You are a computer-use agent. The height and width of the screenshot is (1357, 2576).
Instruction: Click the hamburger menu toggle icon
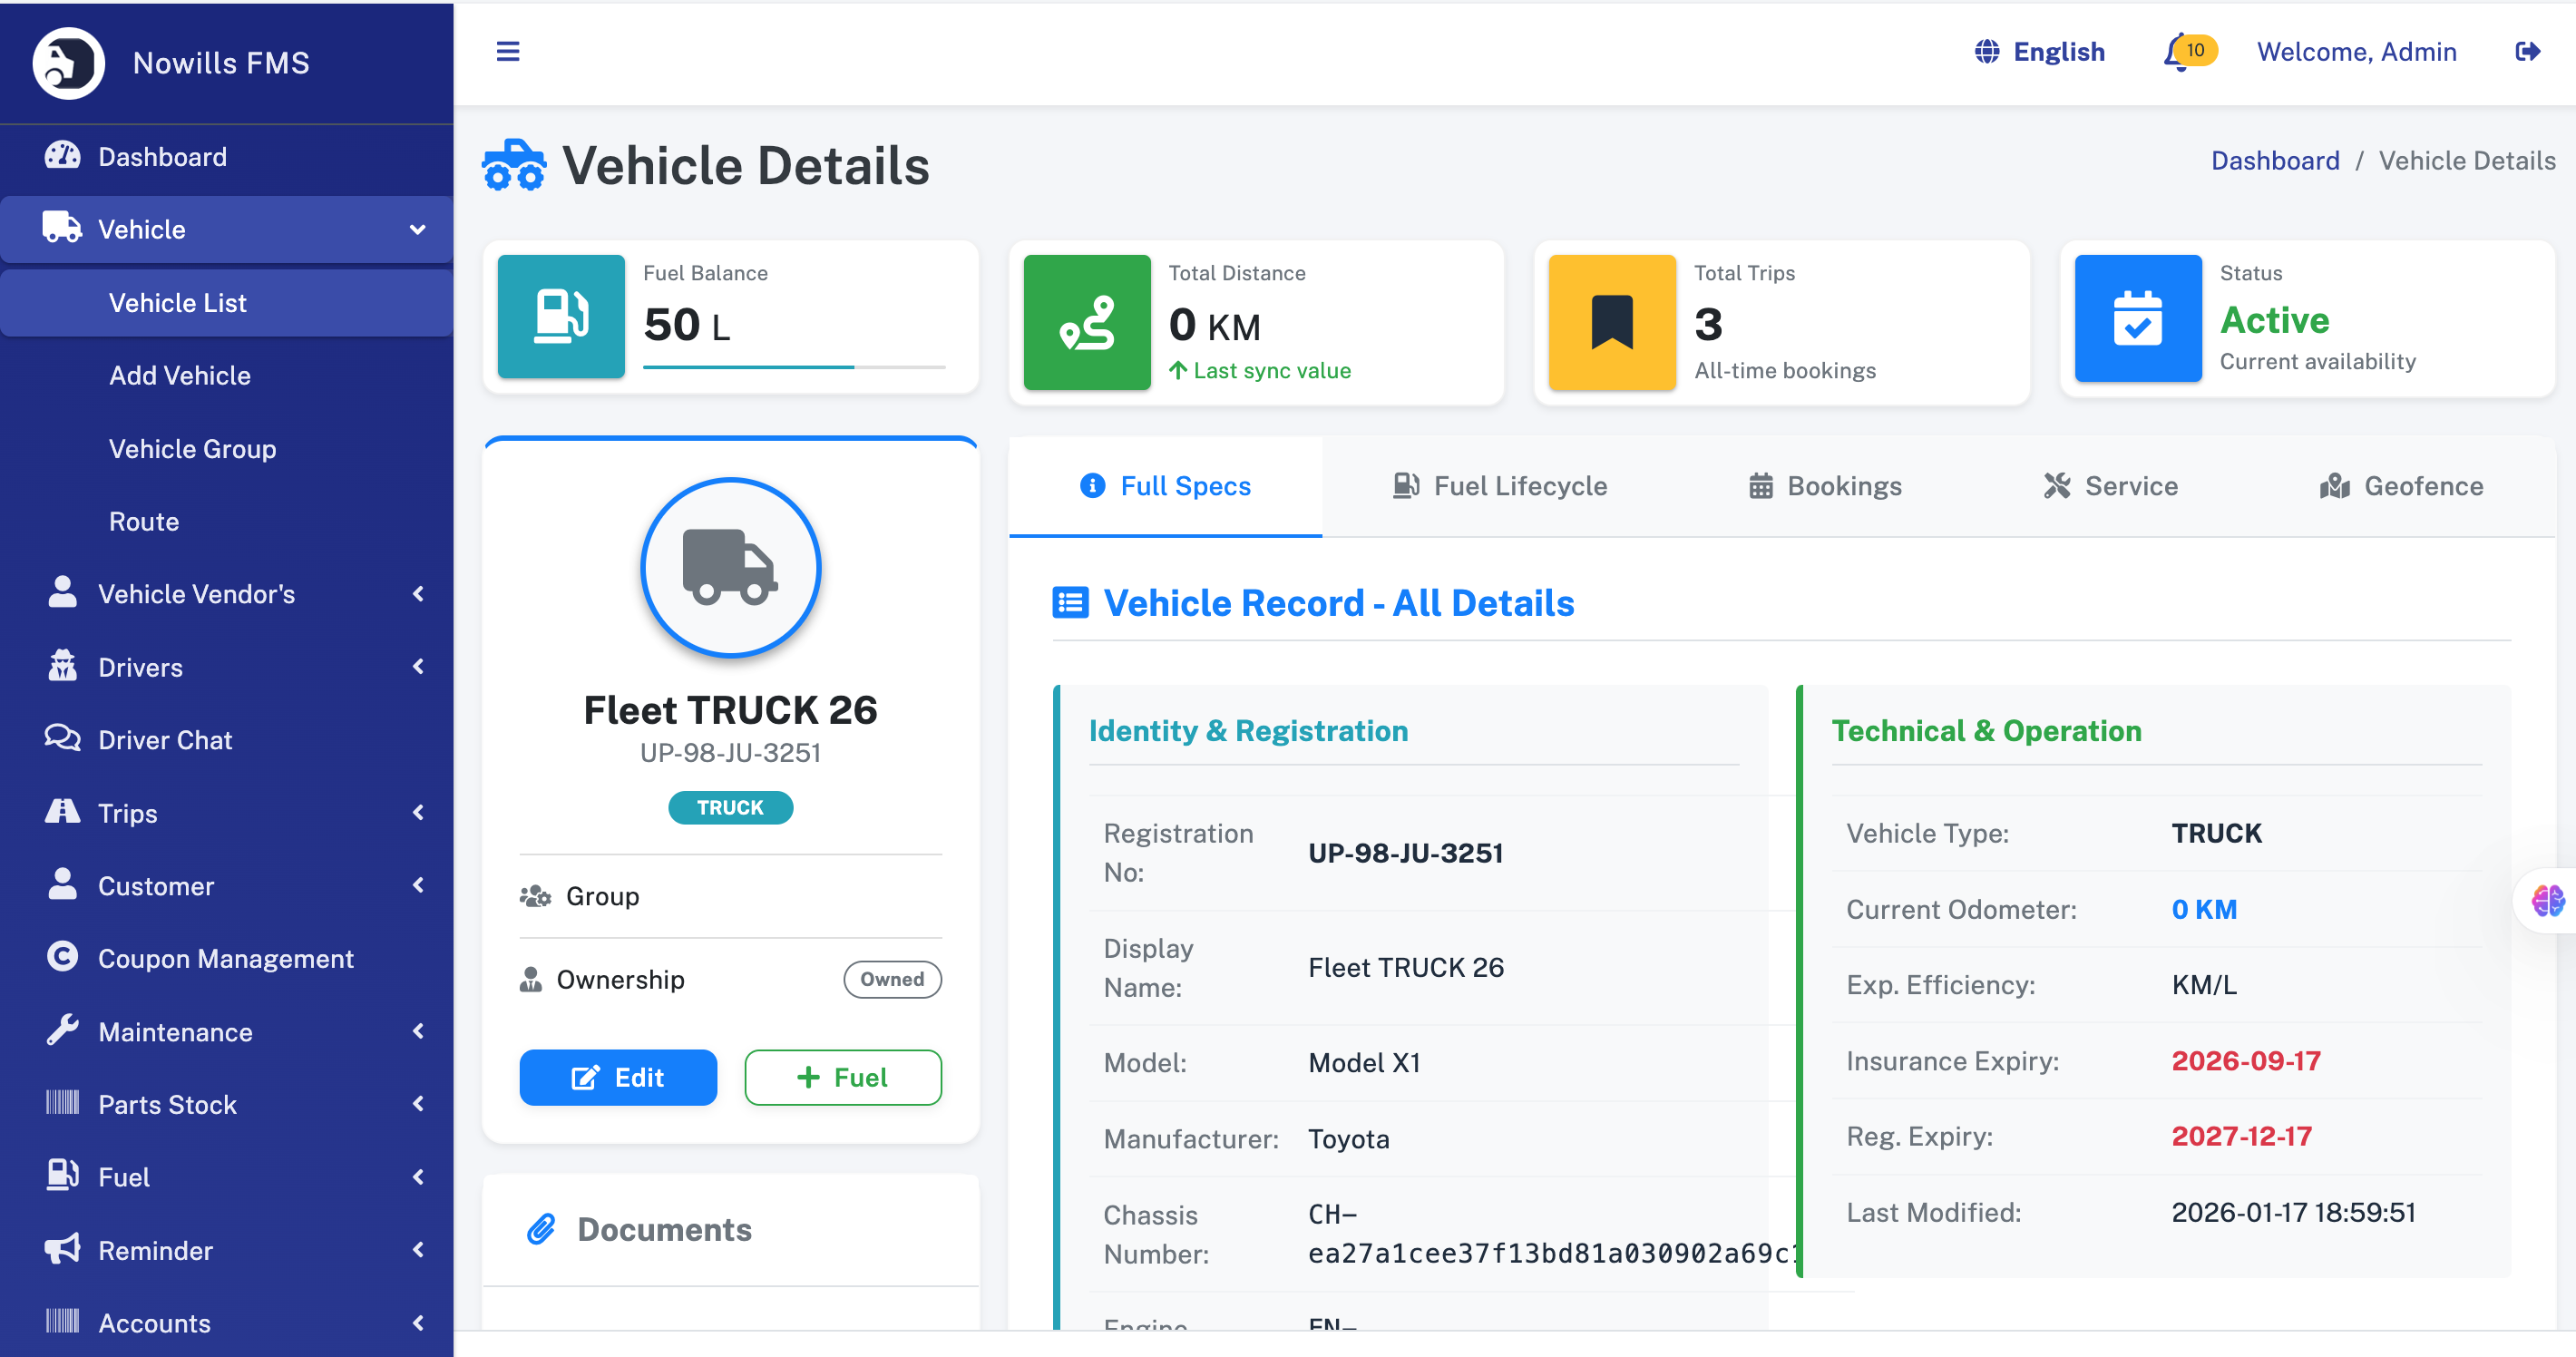[x=508, y=51]
